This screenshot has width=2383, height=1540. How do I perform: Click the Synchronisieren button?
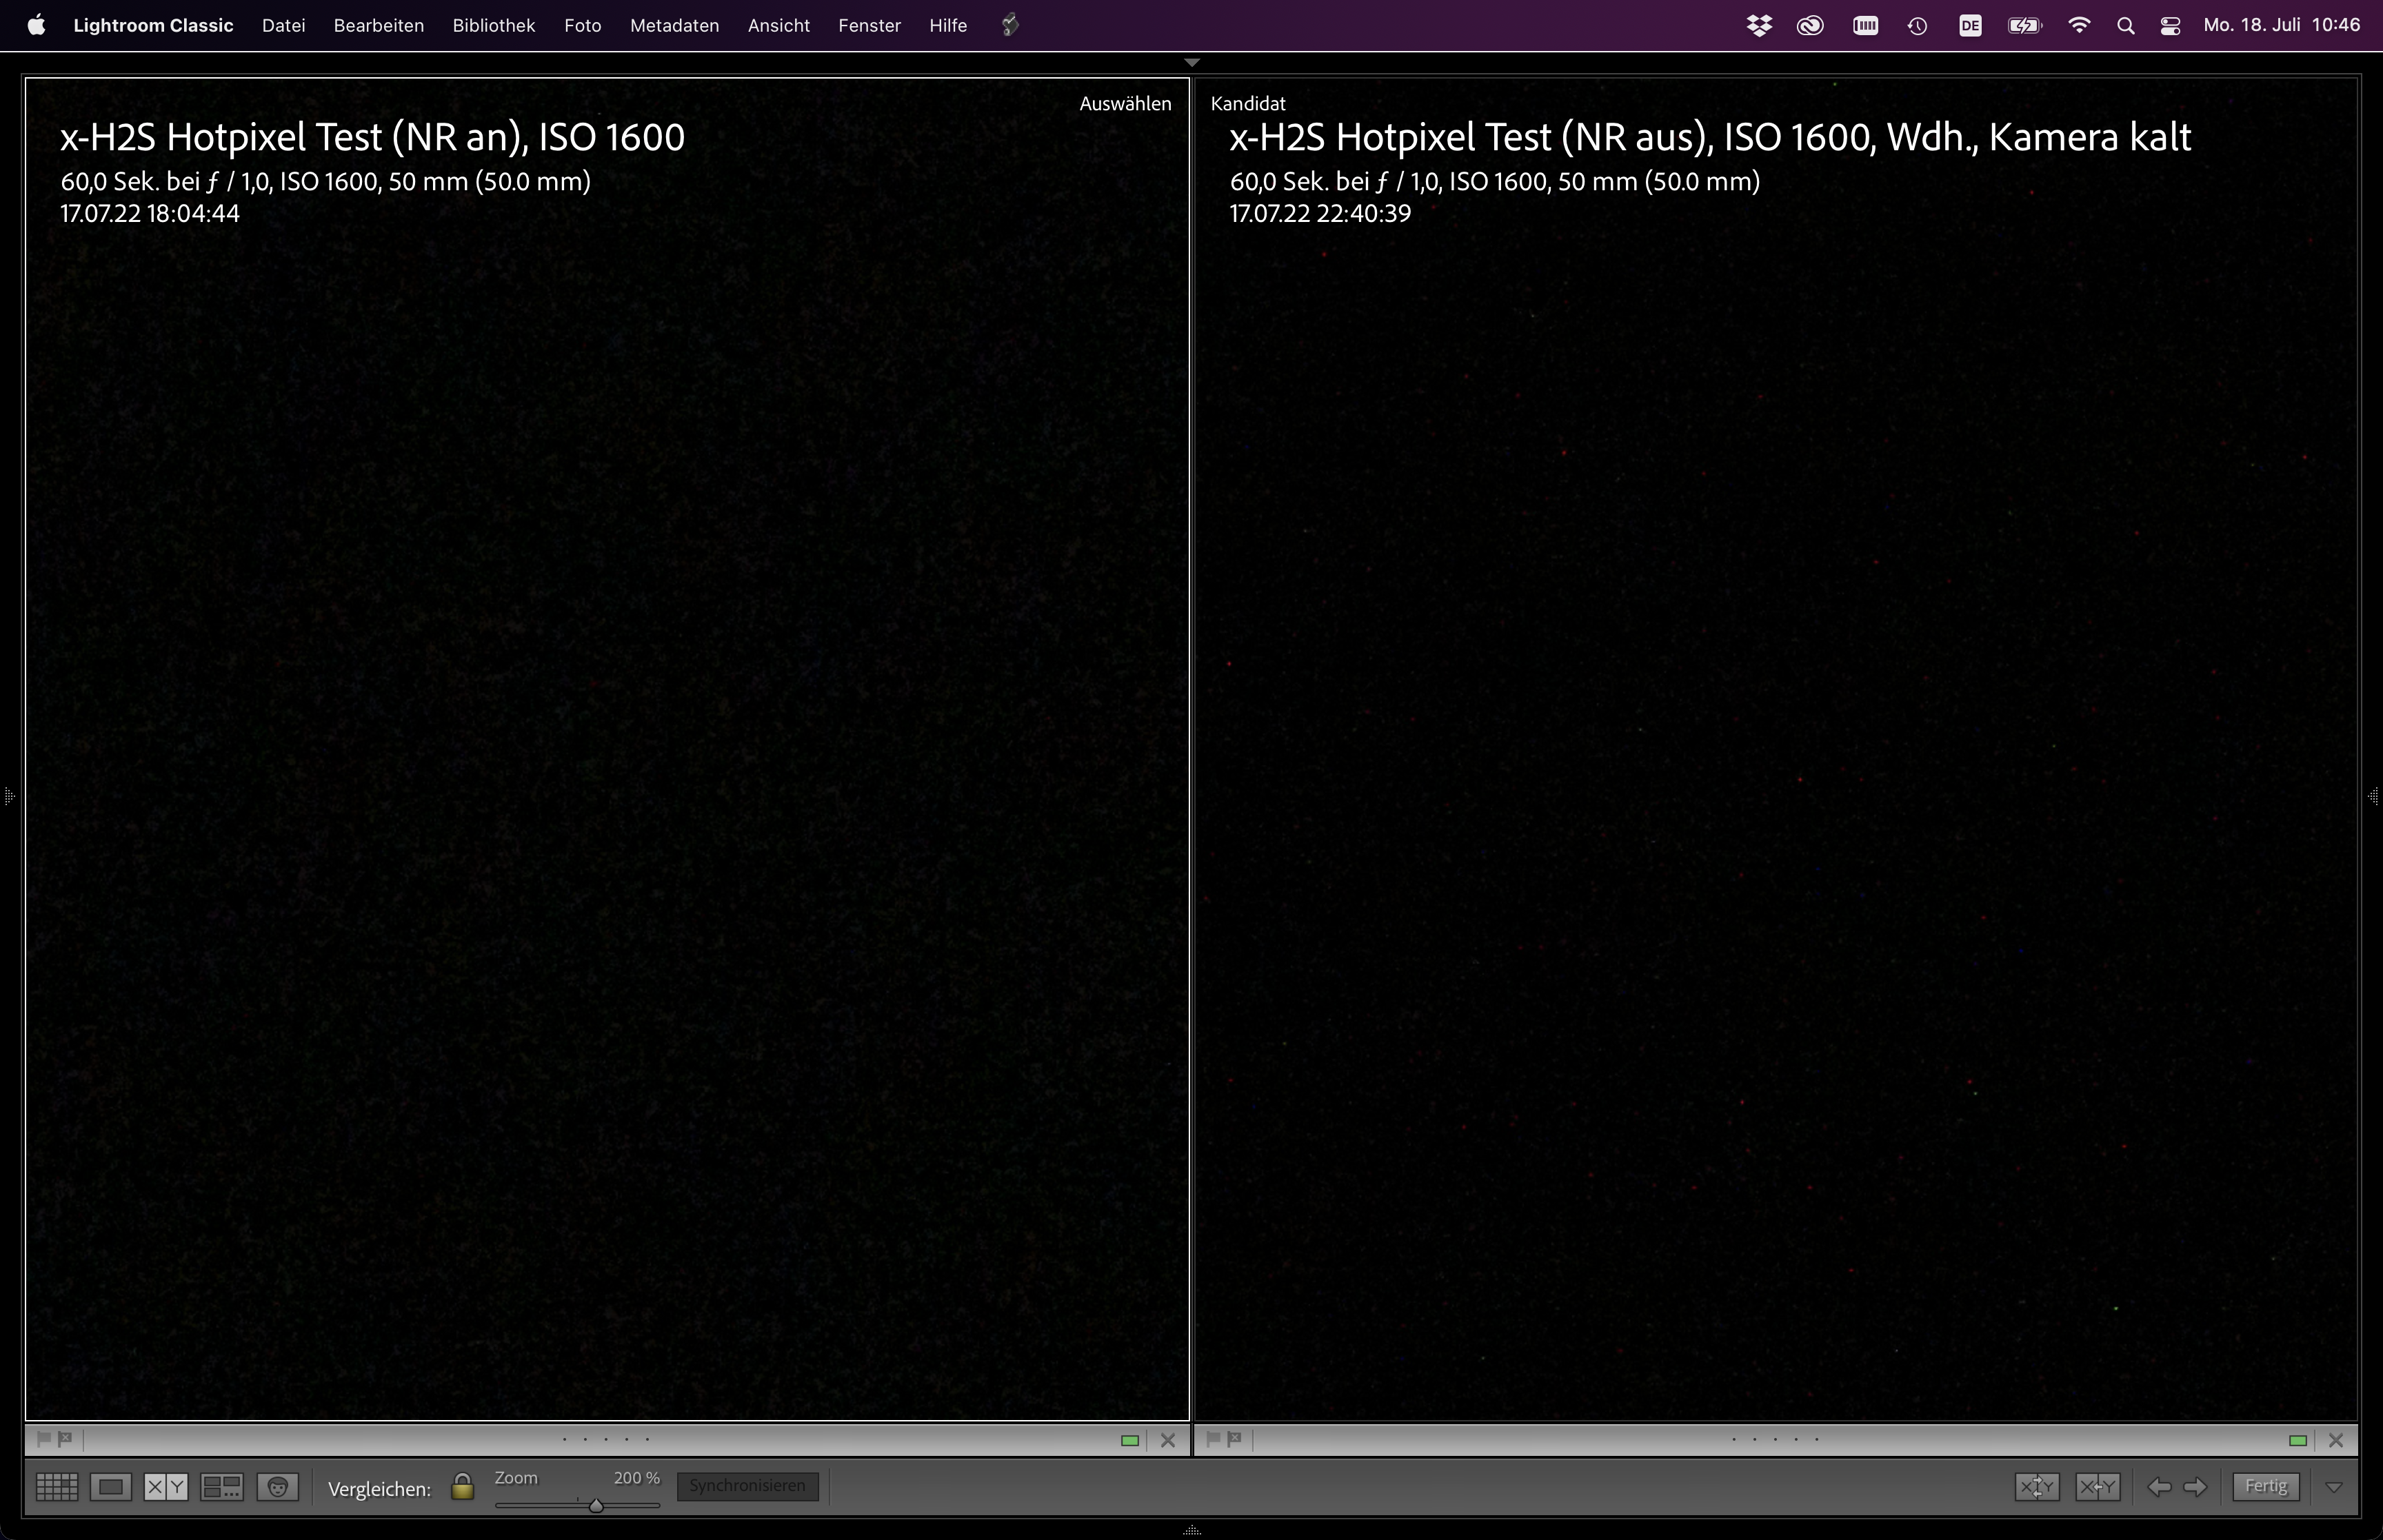pos(747,1486)
